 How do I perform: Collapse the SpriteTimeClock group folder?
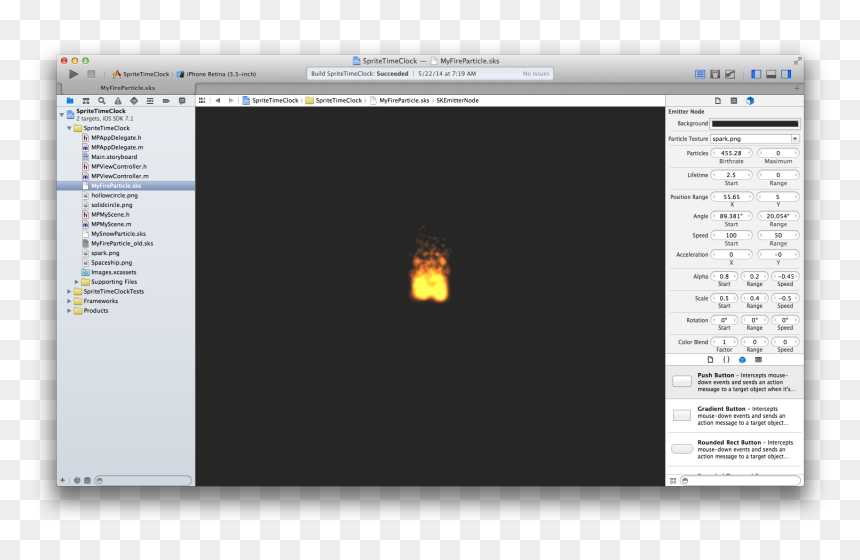tap(69, 128)
